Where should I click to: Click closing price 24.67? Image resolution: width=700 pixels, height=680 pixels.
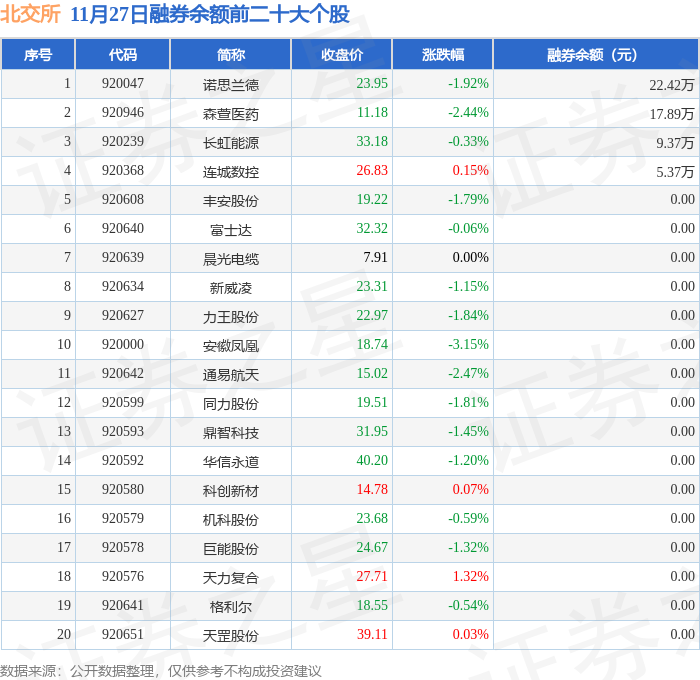[372, 548]
